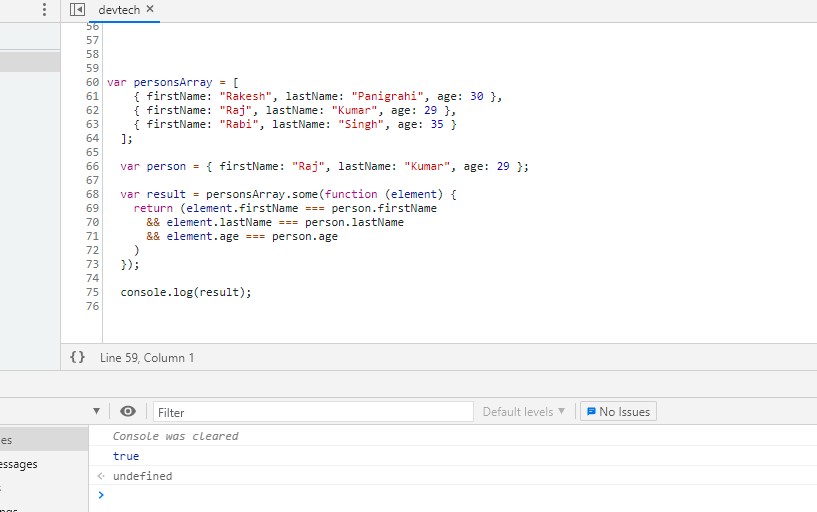Open the three-dot more options menu
The height and width of the screenshot is (512, 817).
(x=44, y=9)
